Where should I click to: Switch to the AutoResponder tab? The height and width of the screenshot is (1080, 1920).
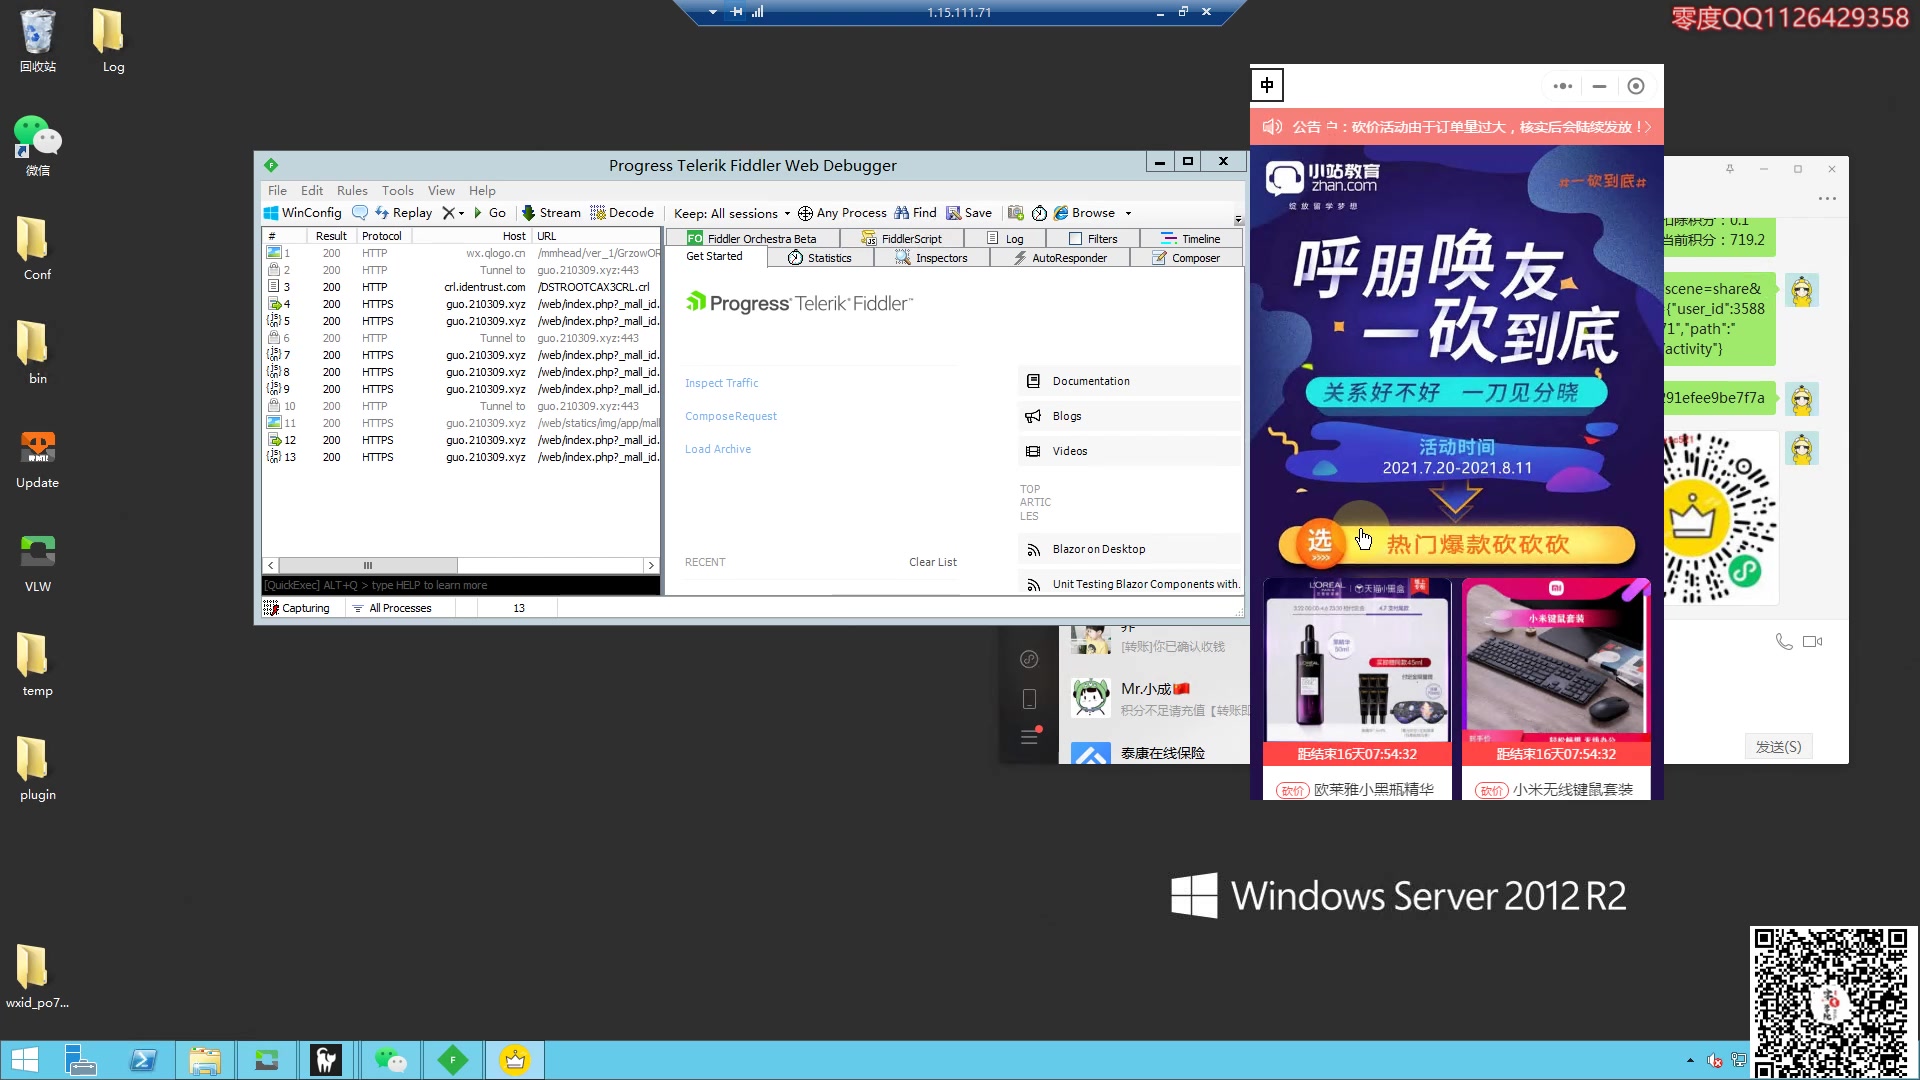coord(1060,258)
